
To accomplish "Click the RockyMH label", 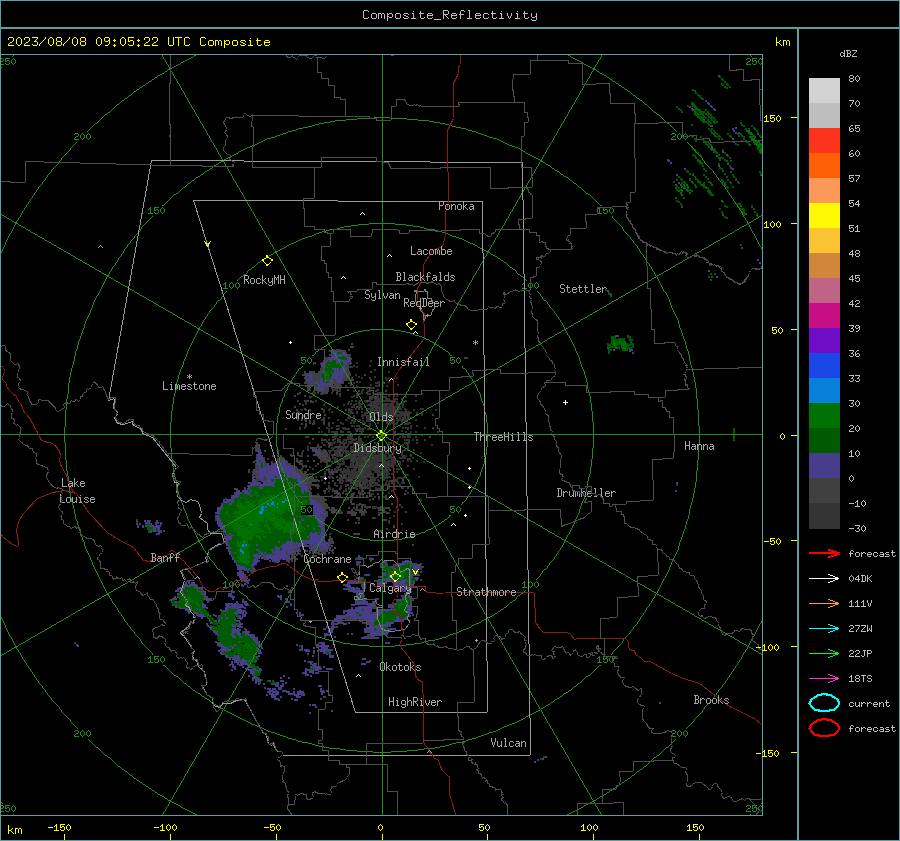I will pyautogui.click(x=264, y=280).
